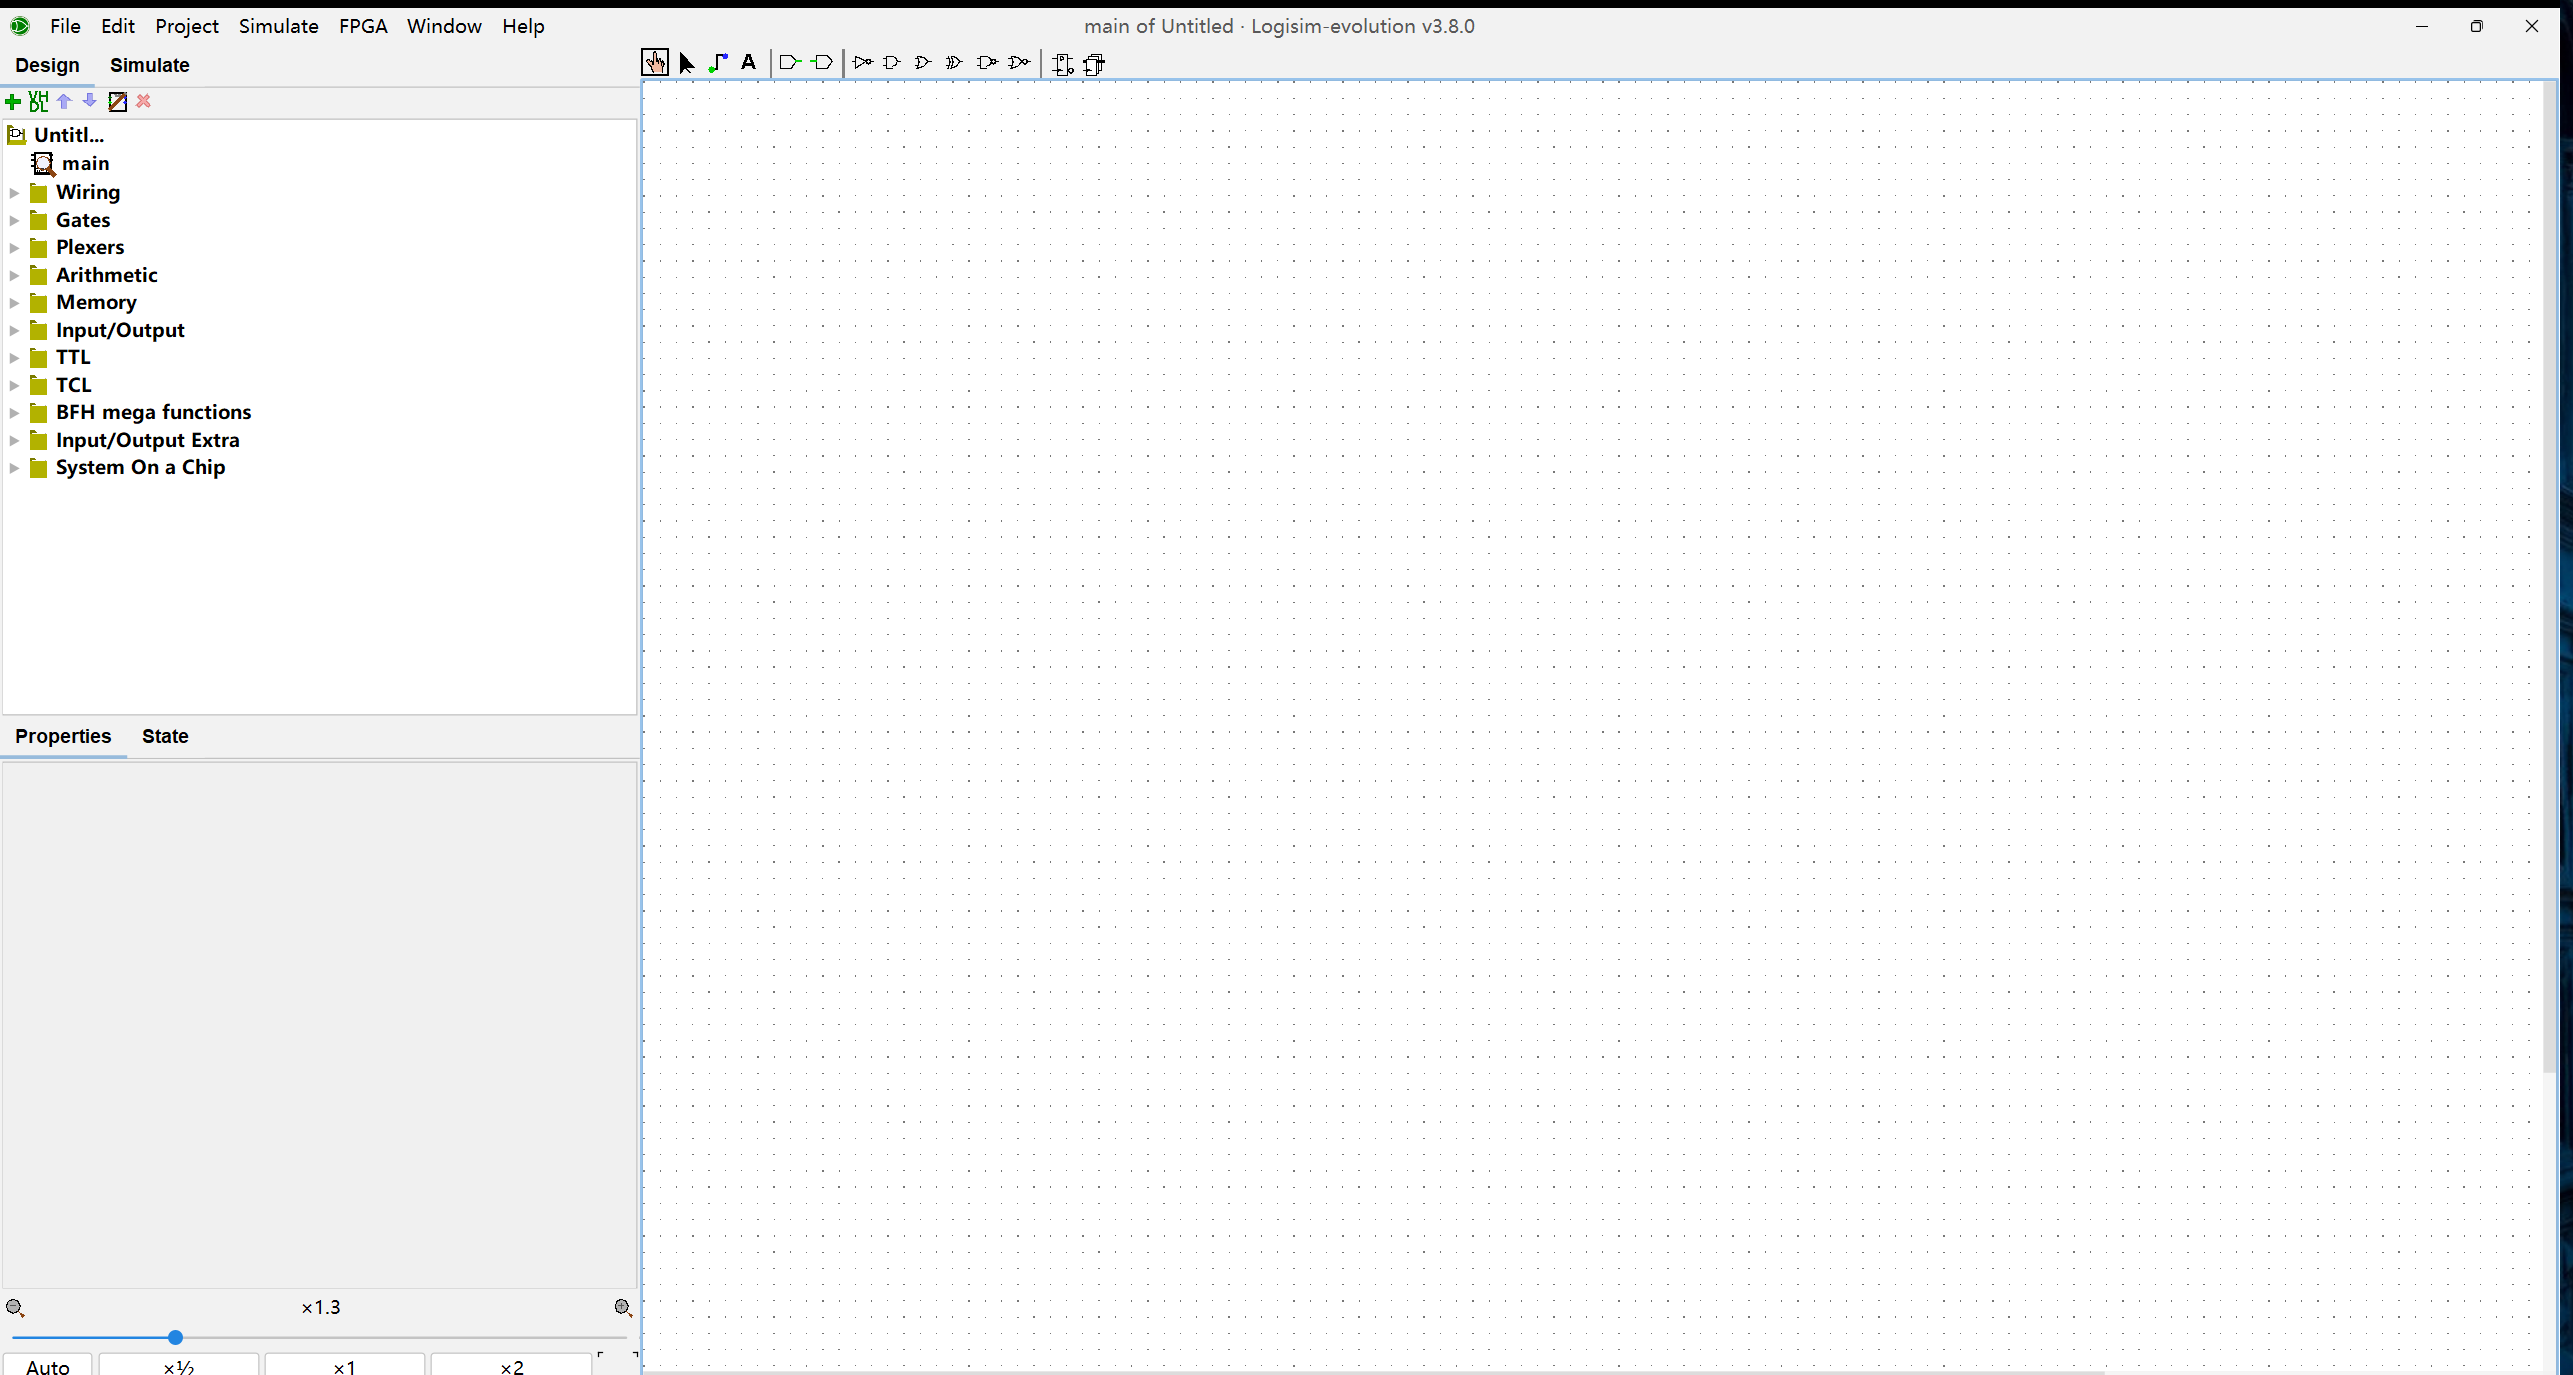Add an Input pin from toolbar

pyautogui.click(x=789, y=63)
